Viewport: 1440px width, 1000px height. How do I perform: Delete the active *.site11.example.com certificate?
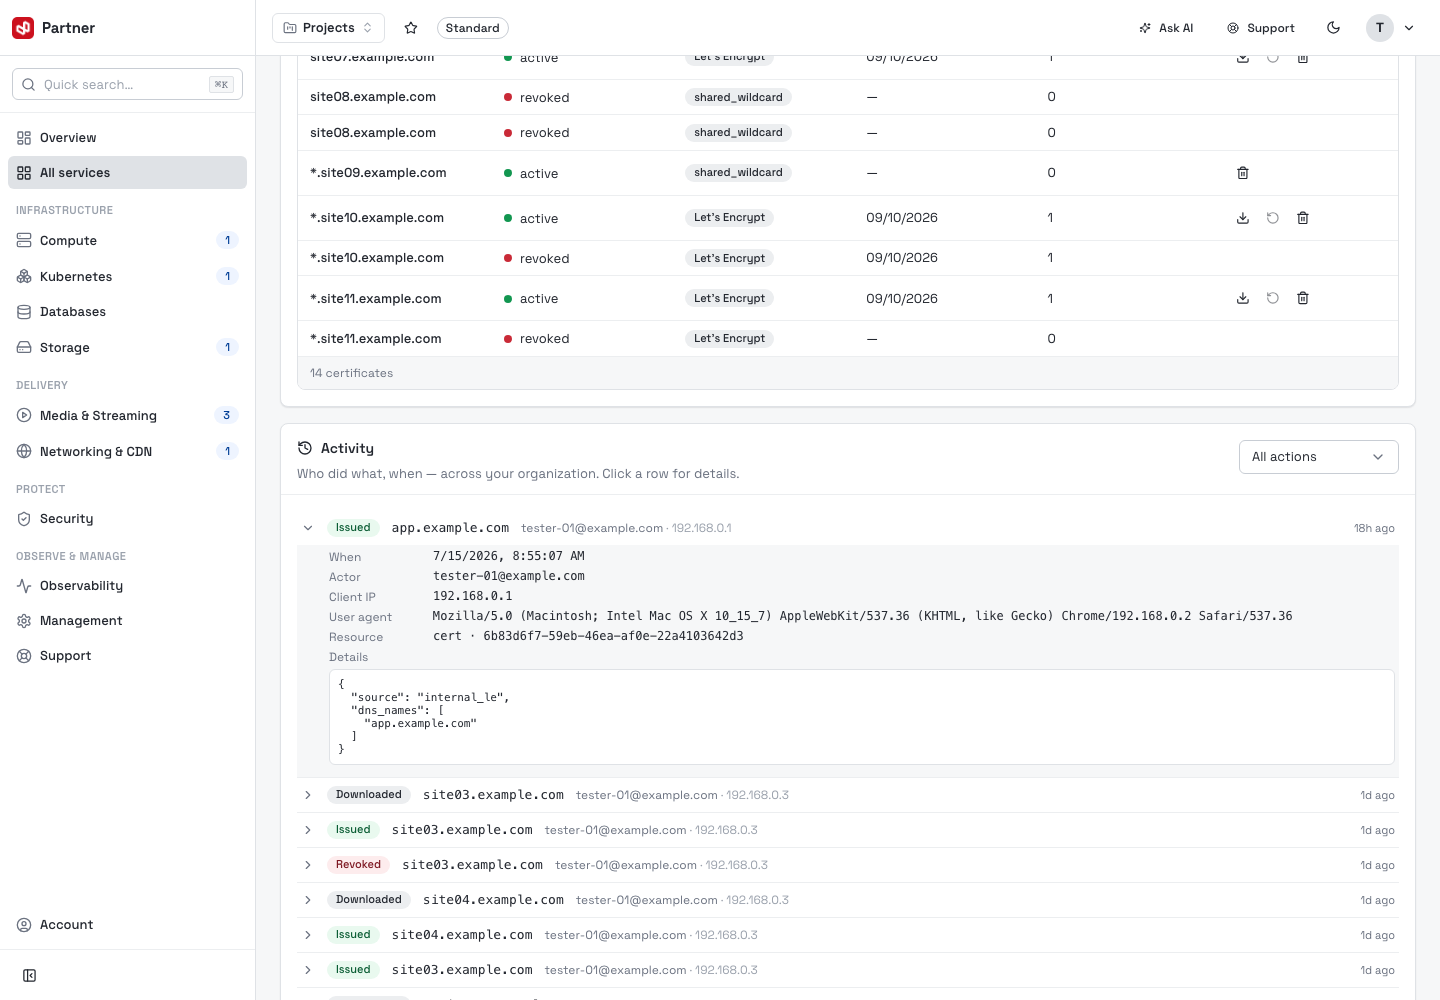point(1303,298)
